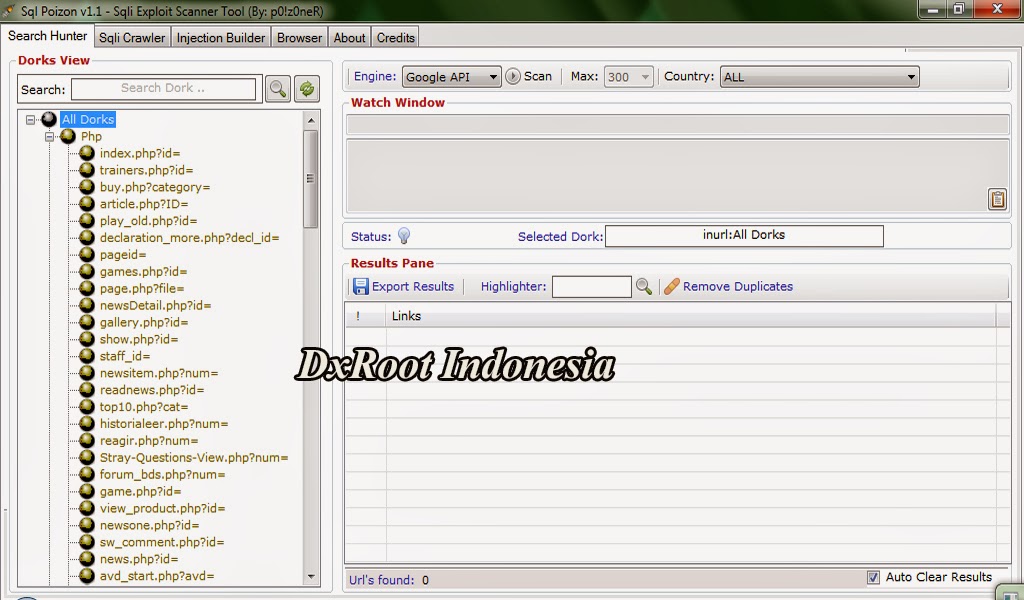Switch to the Sqli Crawler tab
The height and width of the screenshot is (600, 1024).
(x=131, y=37)
